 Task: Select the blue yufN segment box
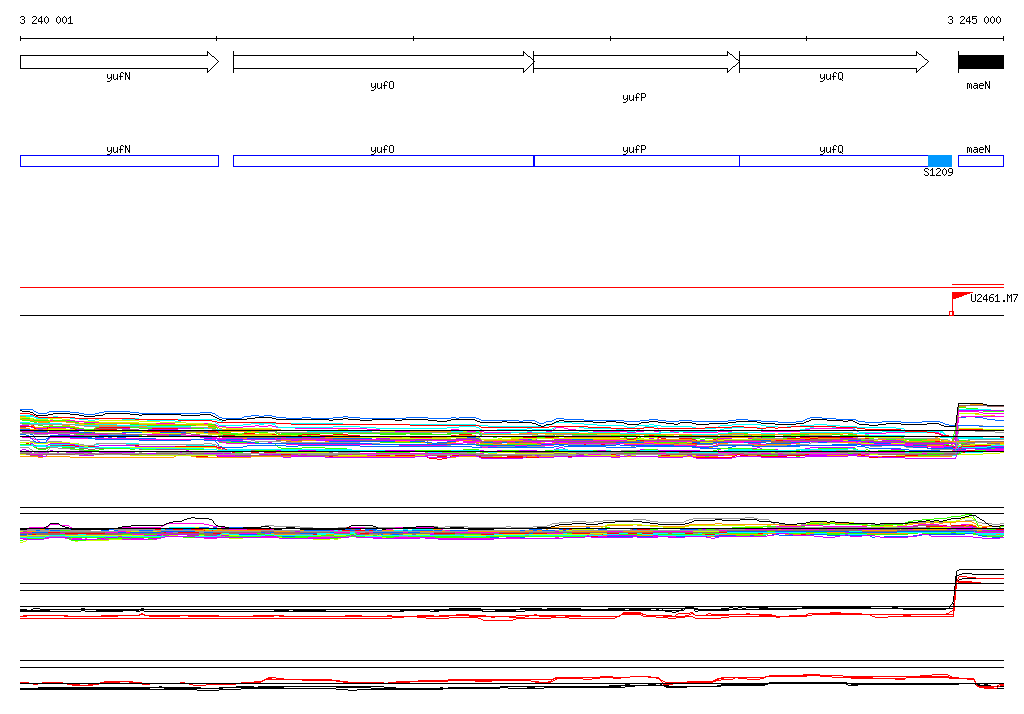(x=120, y=161)
